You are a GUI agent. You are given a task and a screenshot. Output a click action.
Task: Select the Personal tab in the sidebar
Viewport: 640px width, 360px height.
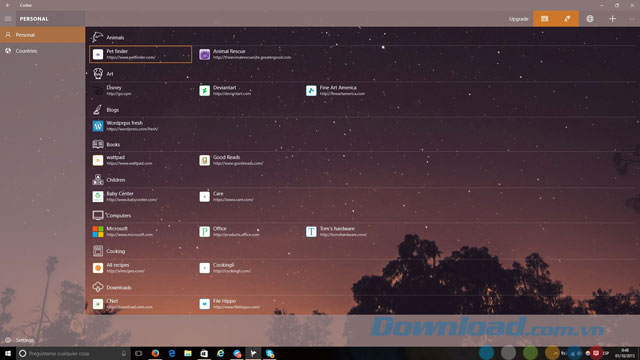(x=42, y=35)
